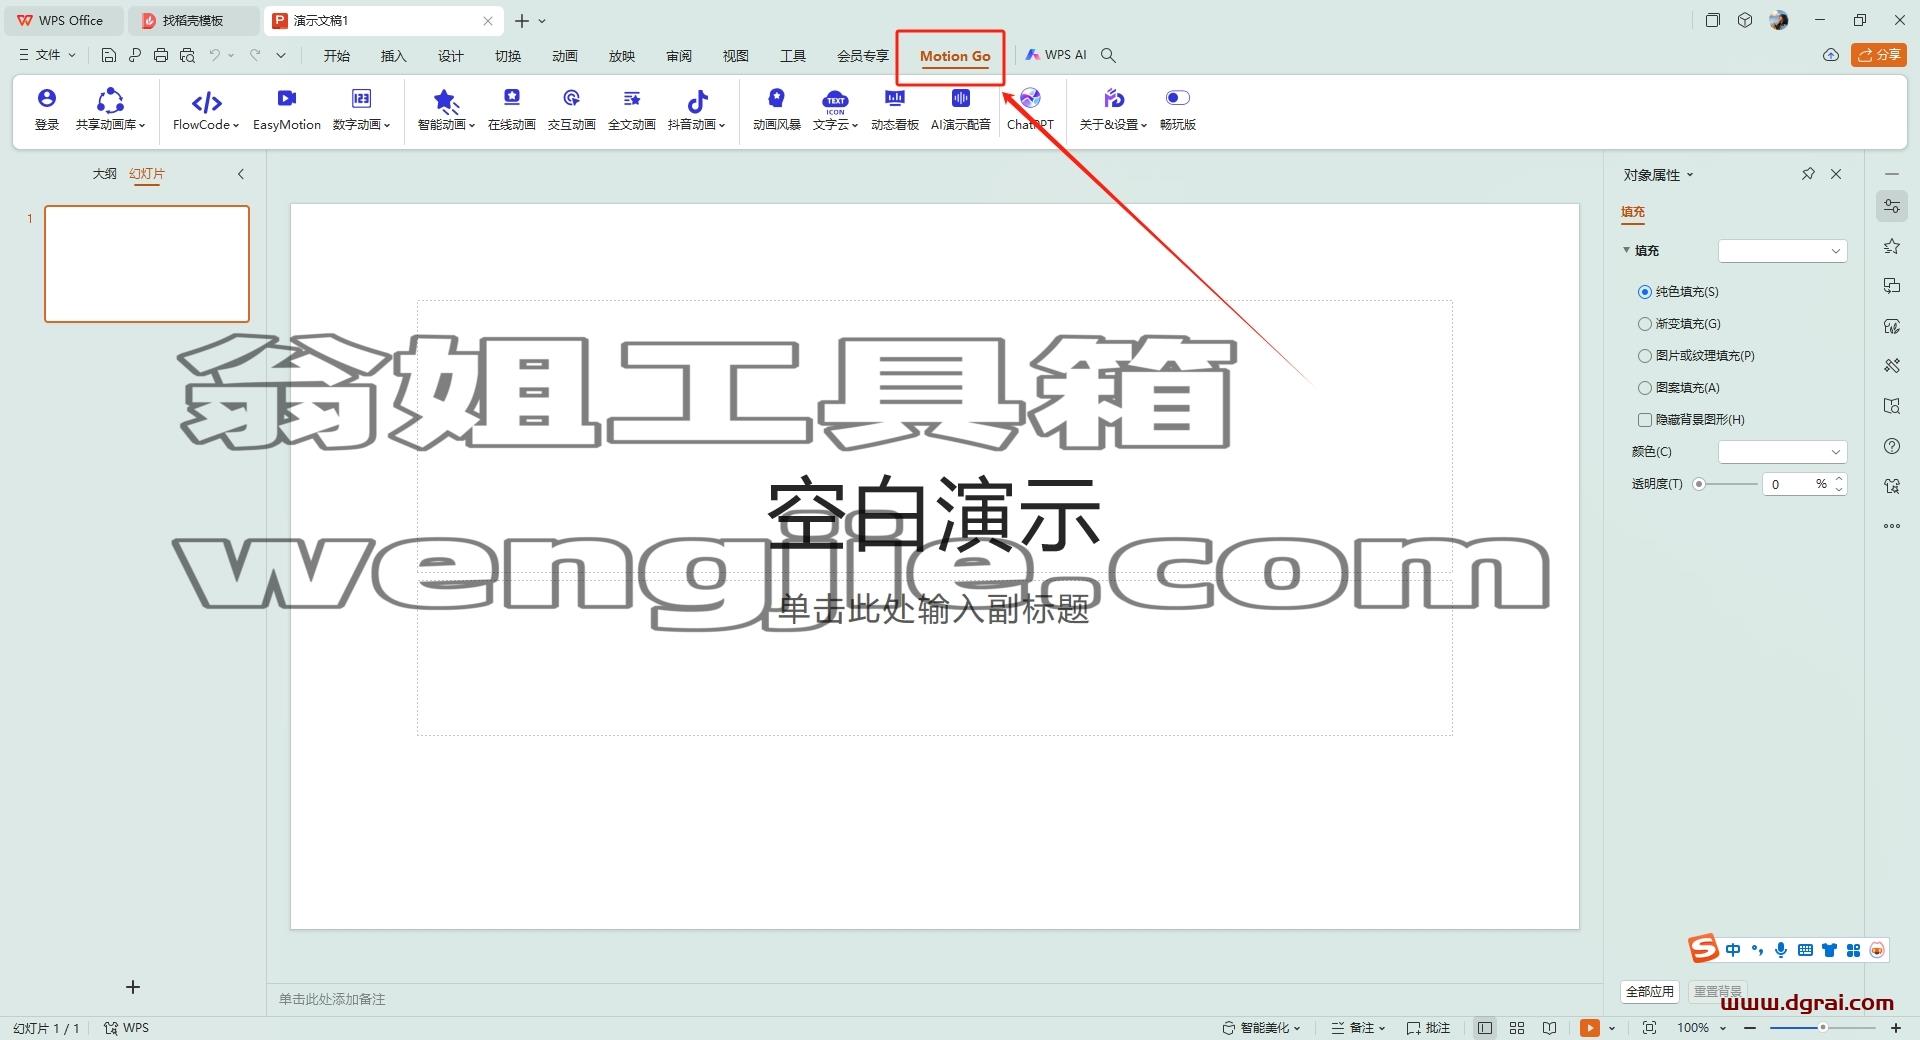
Task: Switch to slide sorter grid view
Action: pos(1517,1028)
